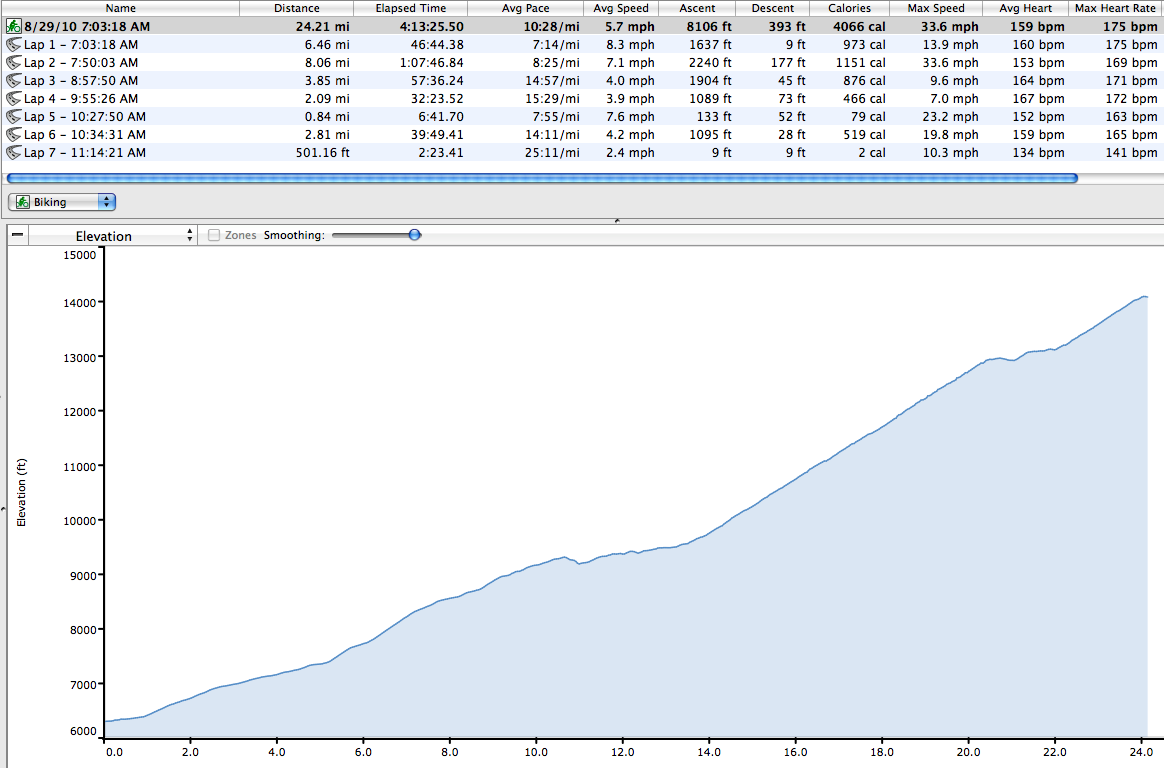This screenshot has width=1164, height=768.
Task: Click the blue horizontal scrollbar under the lap table
Action: tap(541, 178)
